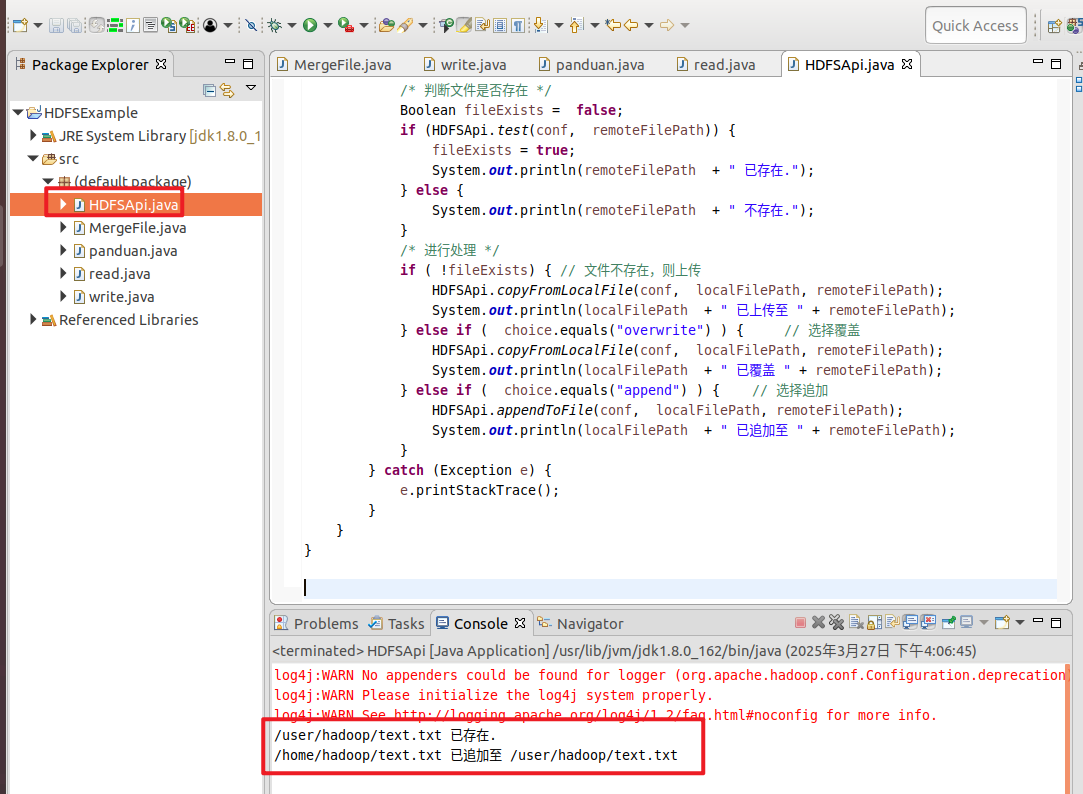Toggle Mark Occurrences highlighter button

[465, 25]
